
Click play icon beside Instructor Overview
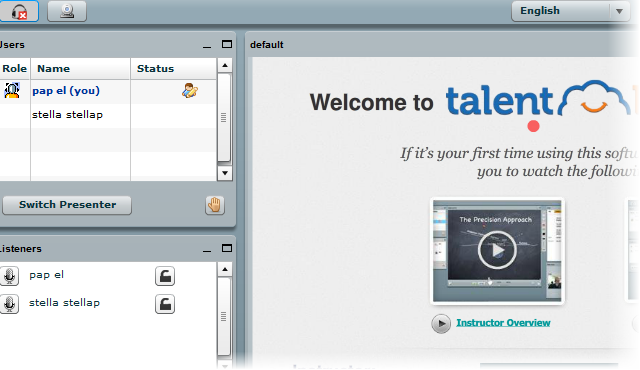[441, 323]
